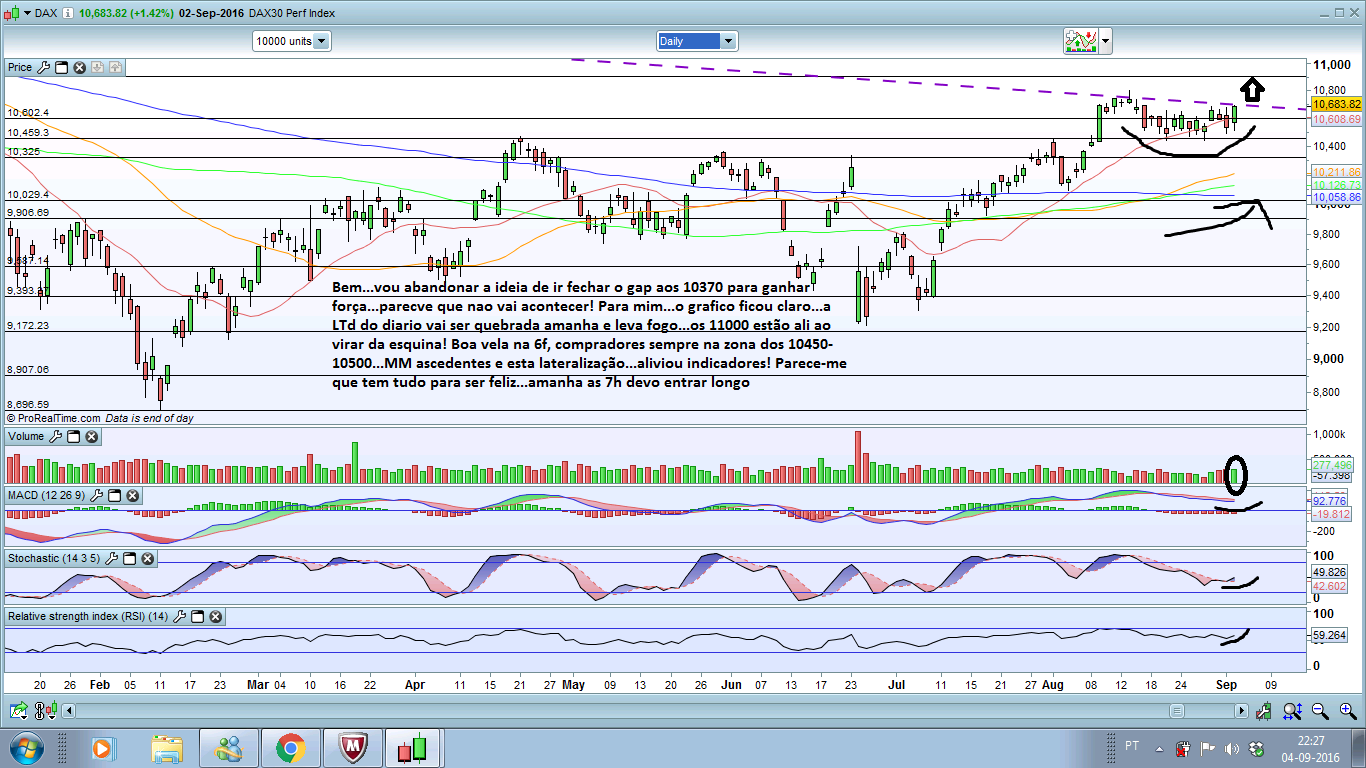Image resolution: width=1366 pixels, height=768 pixels.
Task: Open Windows Media Player from taskbar
Action: pyautogui.click(x=103, y=747)
